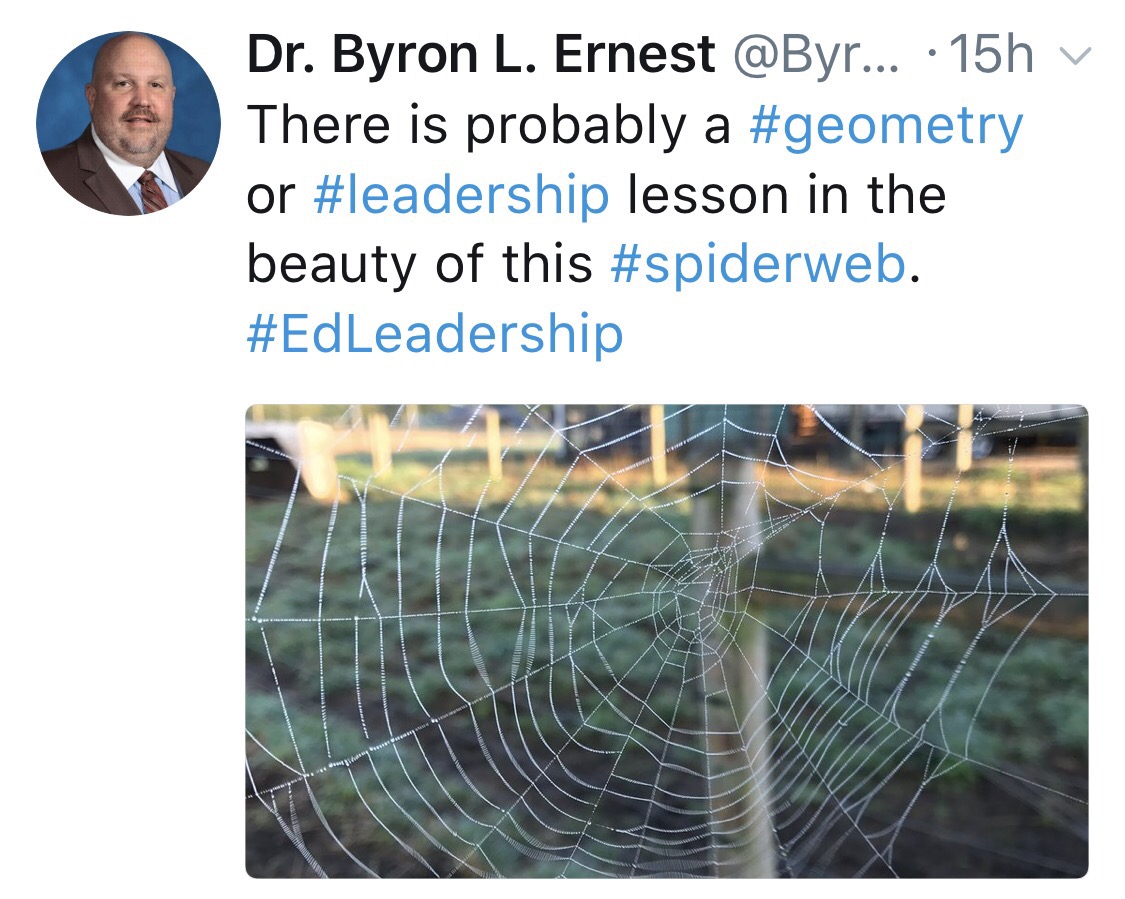This screenshot has width=1125, height=899.
Task: Open the #leadership hashtag
Action: [461, 195]
